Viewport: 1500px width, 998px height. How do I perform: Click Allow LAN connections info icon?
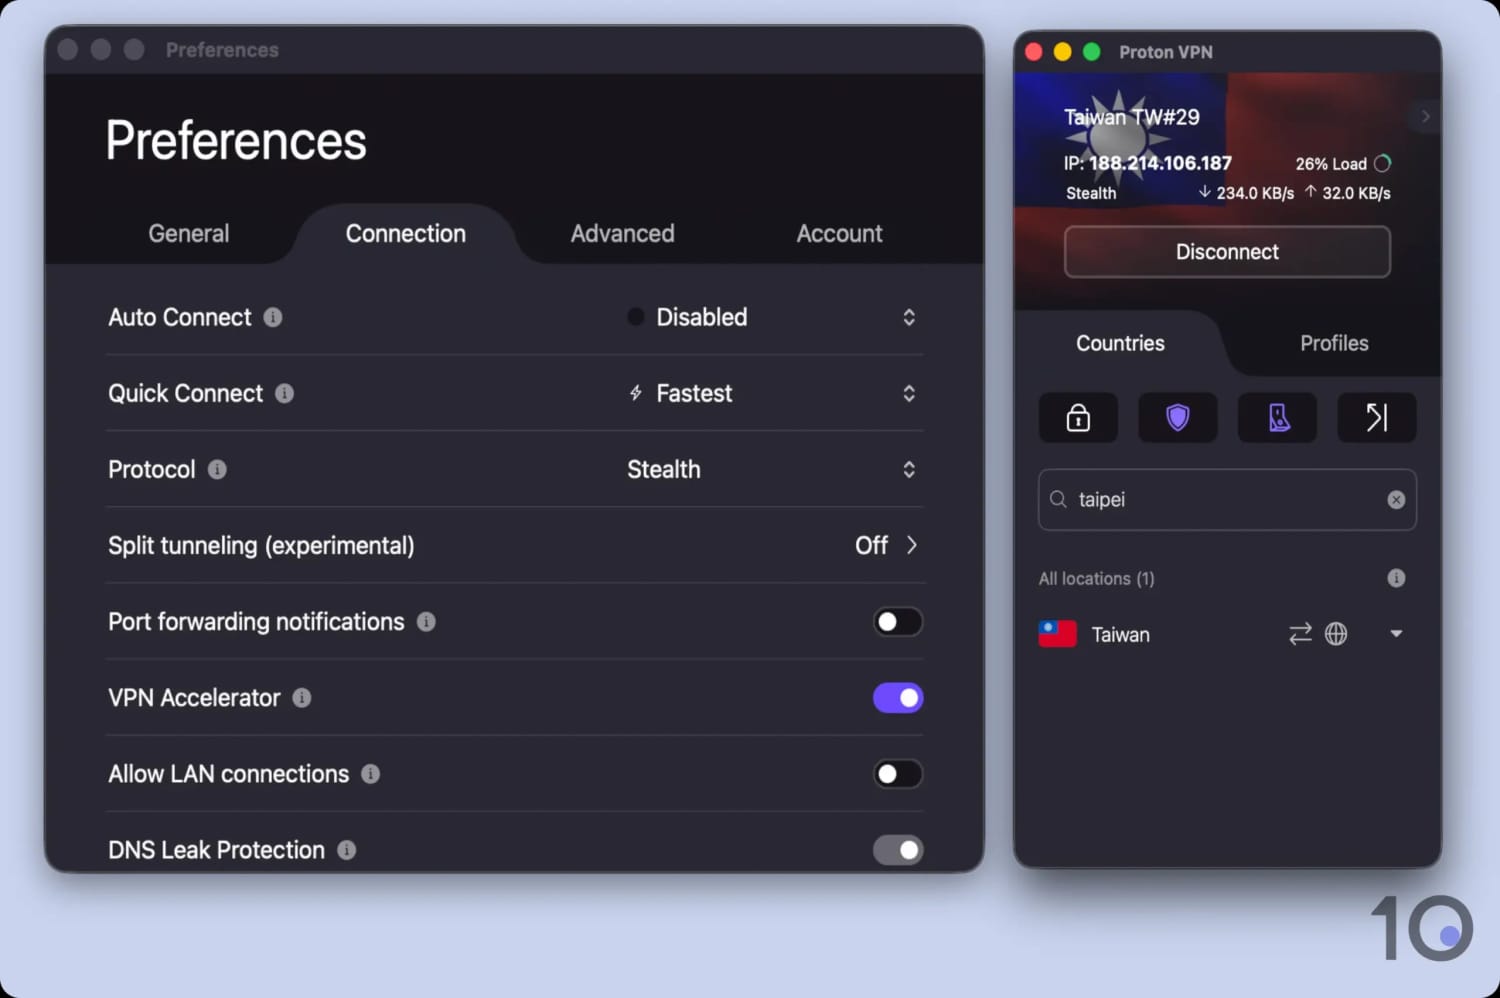370,774
